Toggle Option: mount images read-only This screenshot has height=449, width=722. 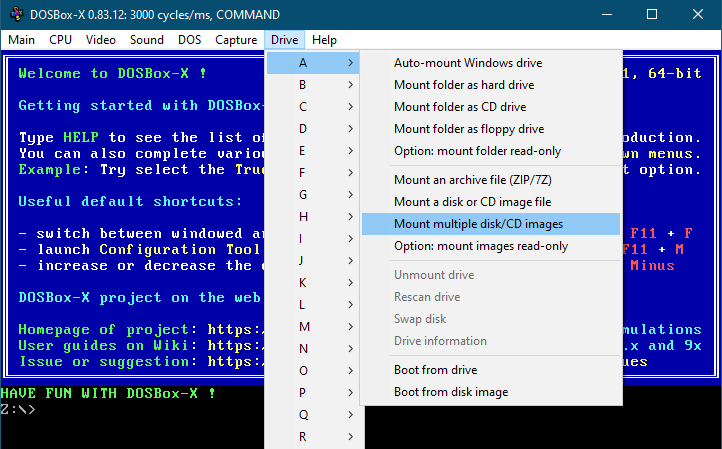[x=491, y=246]
